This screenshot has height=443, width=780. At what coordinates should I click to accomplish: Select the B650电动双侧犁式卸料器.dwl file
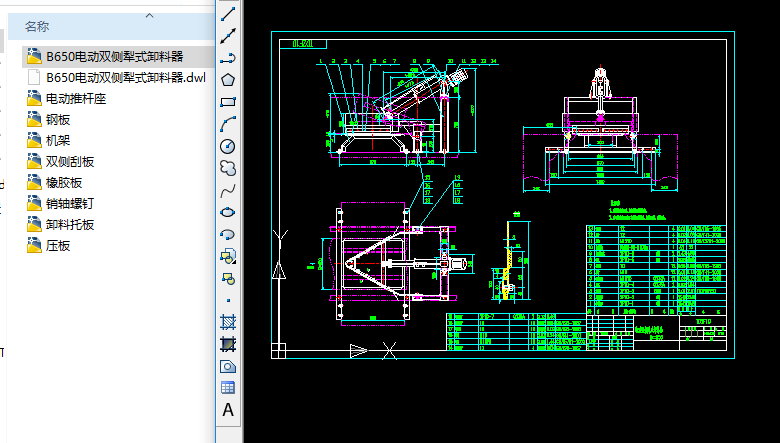[x=125, y=77]
